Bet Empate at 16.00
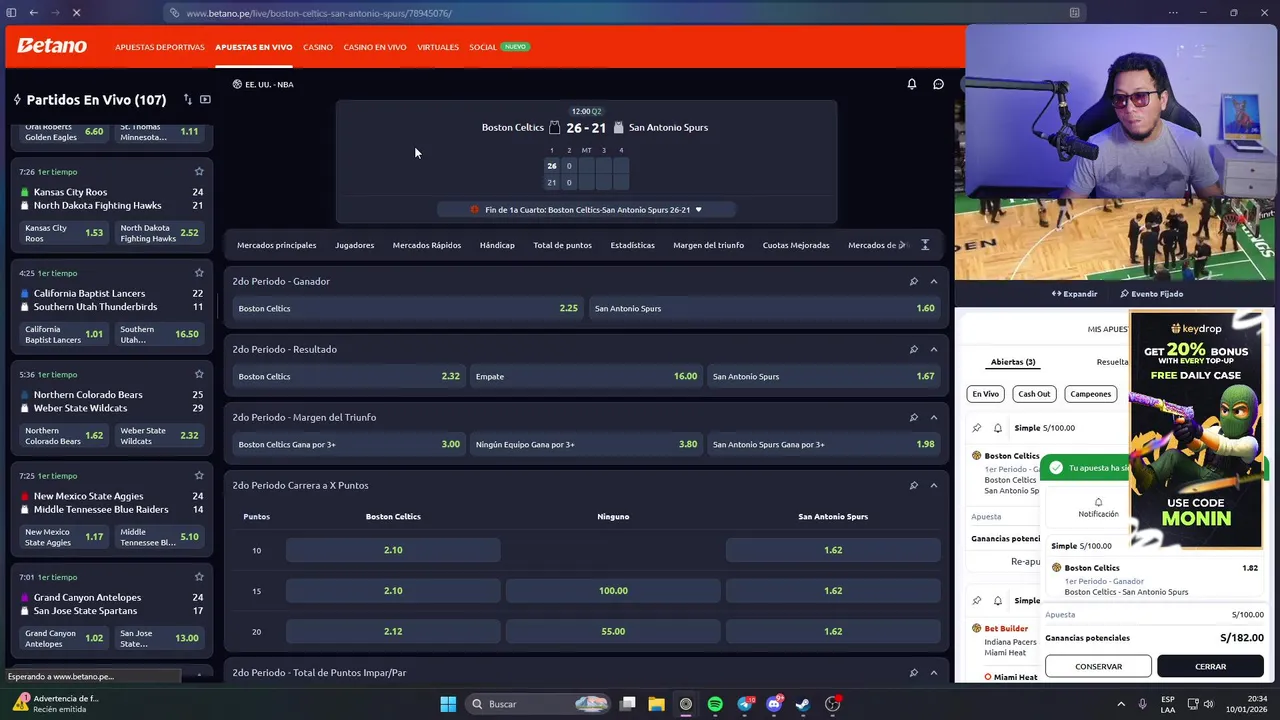 pyautogui.click(x=586, y=376)
